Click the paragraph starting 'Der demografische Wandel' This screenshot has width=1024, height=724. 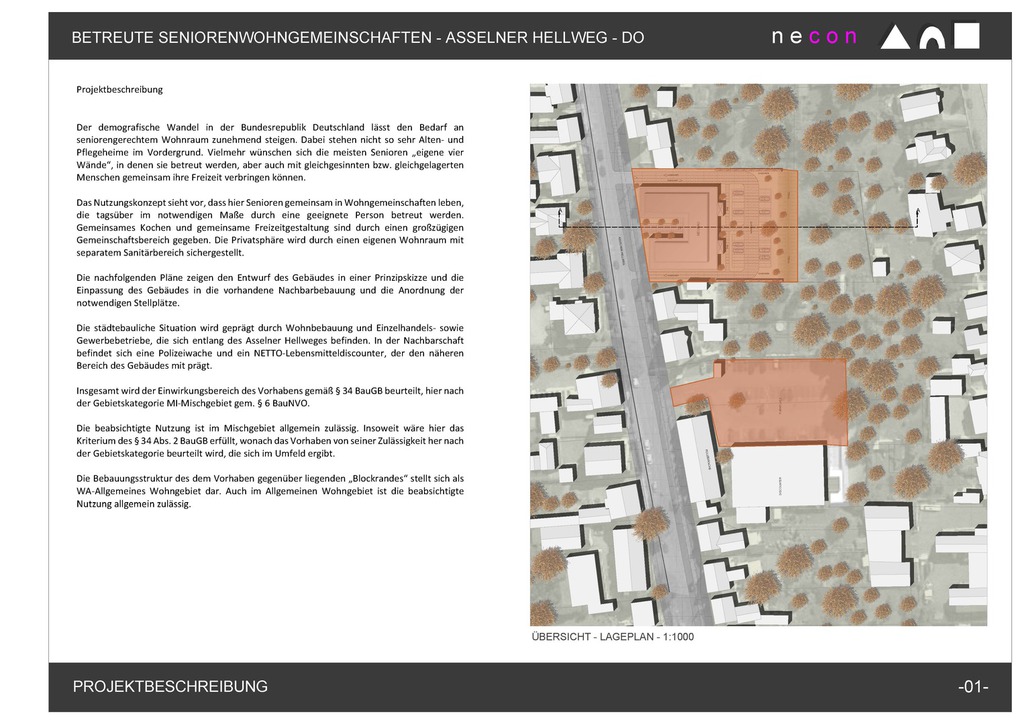click(x=270, y=152)
